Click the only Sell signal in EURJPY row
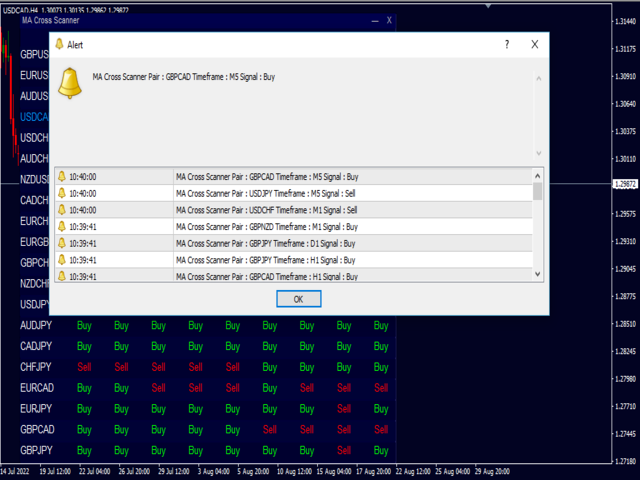The height and width of the screenshot is (480, 640). click(x=344, y=409)
